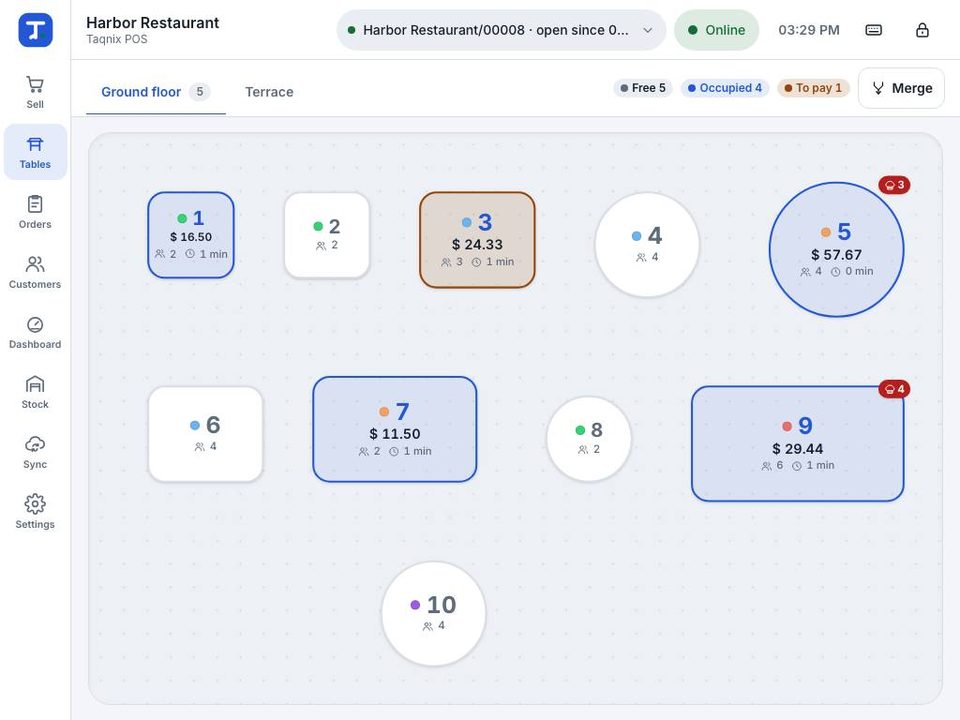Screen dimensions: 960x720
Task: Expand the Harbor Restaurant/00008 session dropdown
Action: point(501,30)
